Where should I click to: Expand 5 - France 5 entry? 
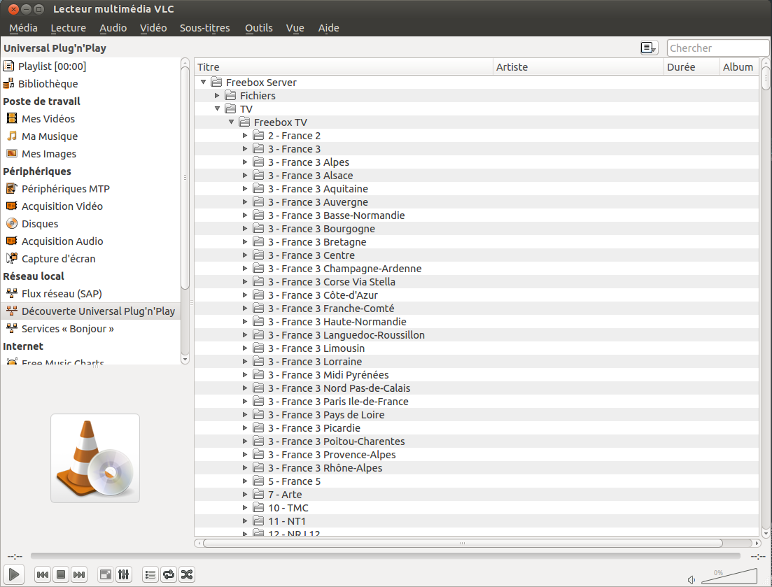245,481
